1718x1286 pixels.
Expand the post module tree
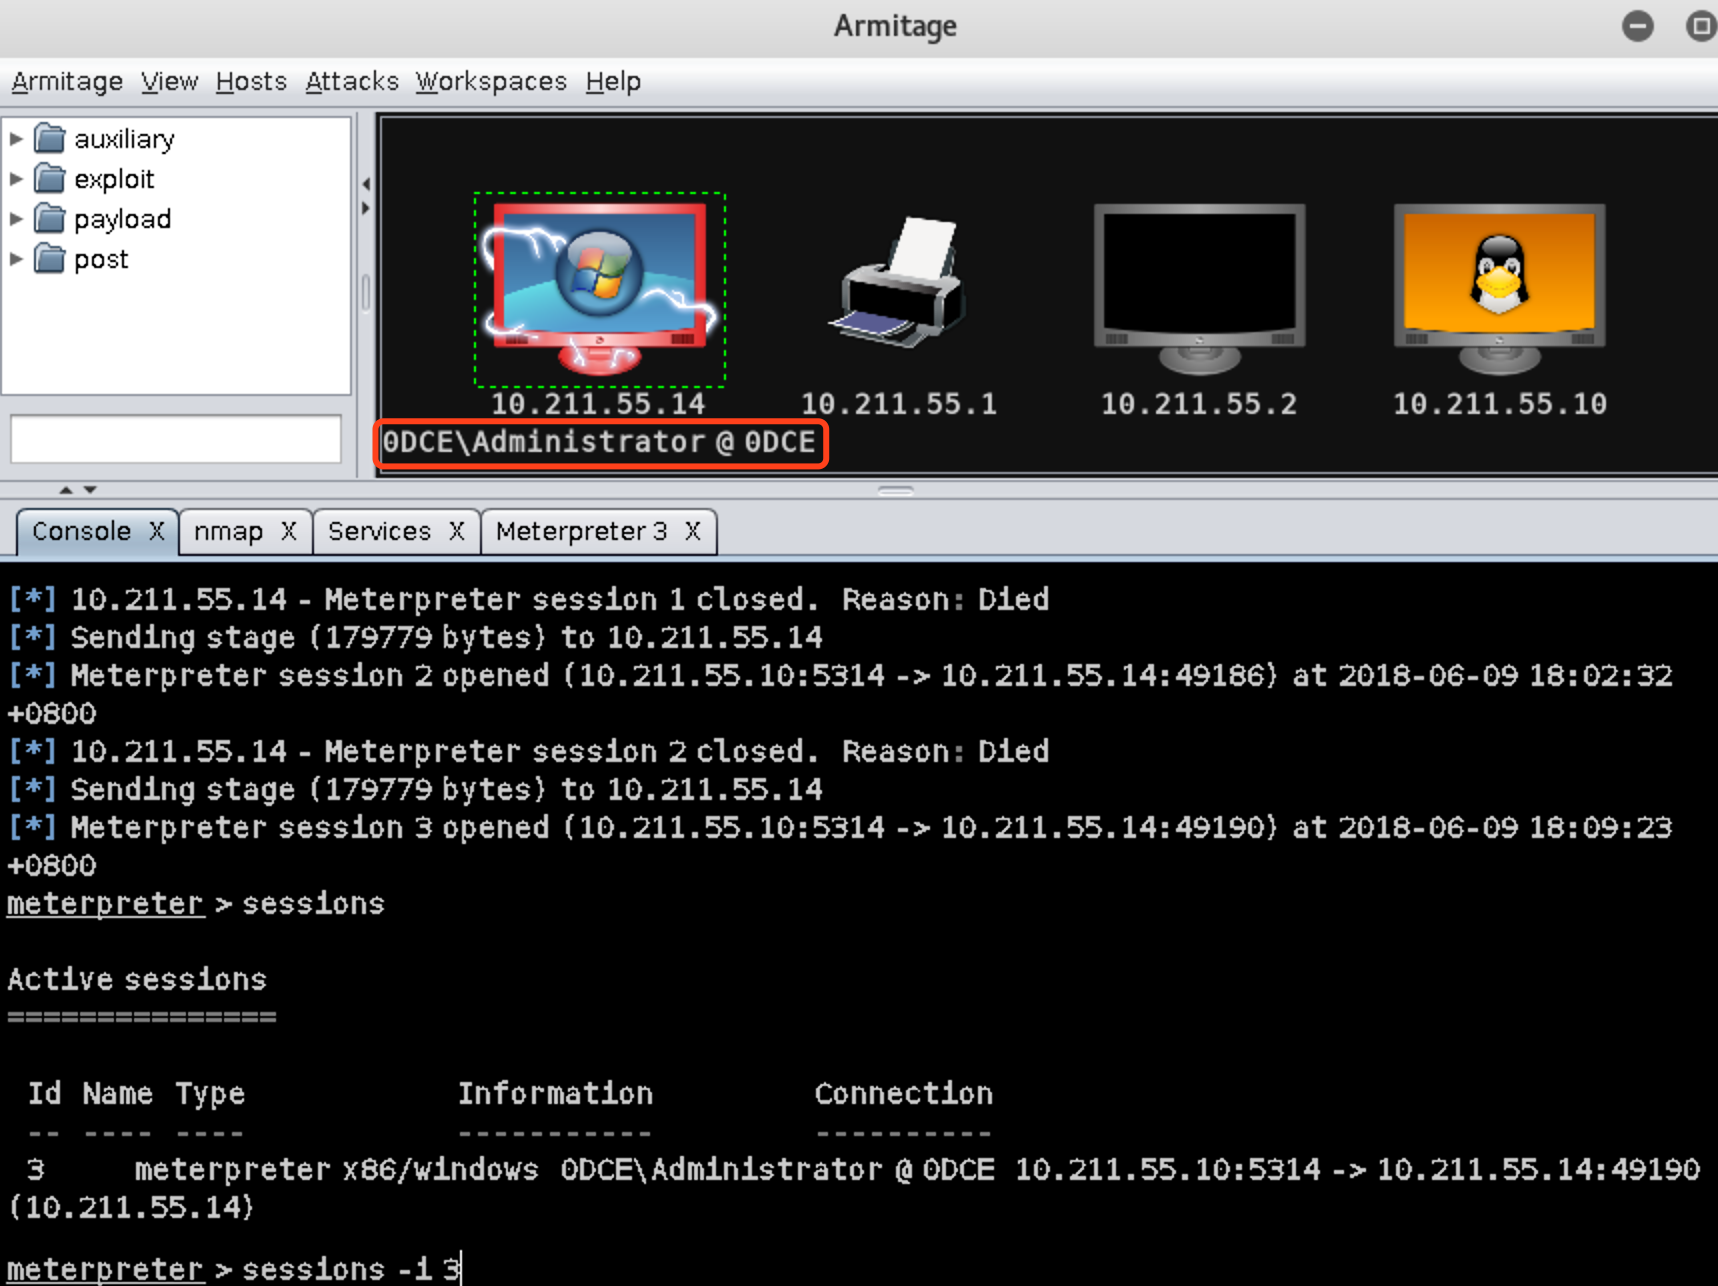tap(16, 258)
